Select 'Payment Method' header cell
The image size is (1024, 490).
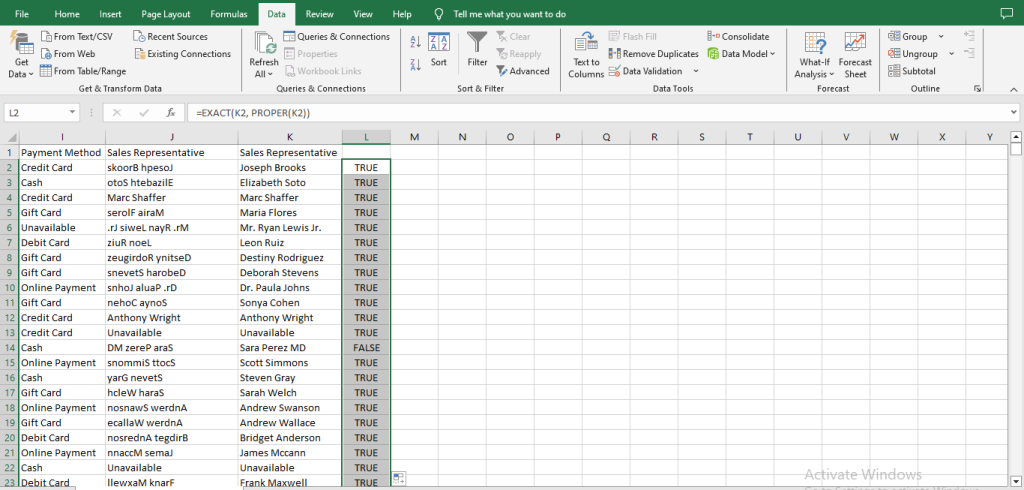pyautogui.click(x=62, y=152)
